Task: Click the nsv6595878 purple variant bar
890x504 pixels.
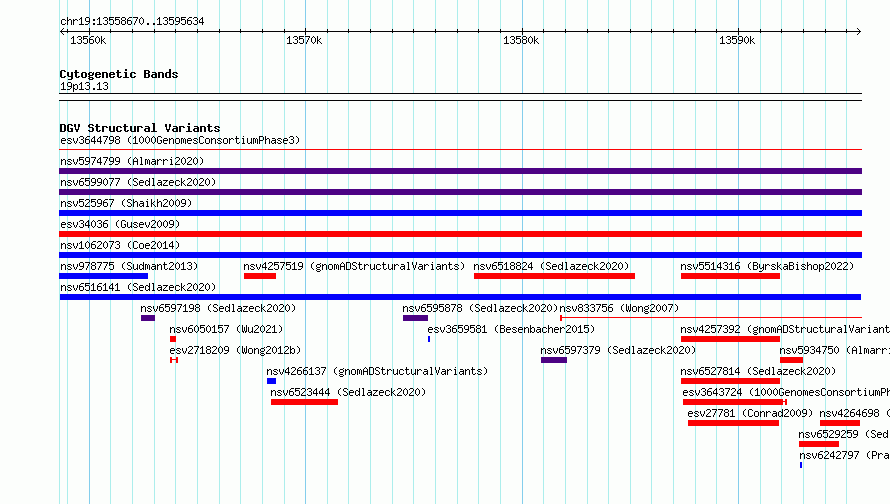Action: pos(415,318)
